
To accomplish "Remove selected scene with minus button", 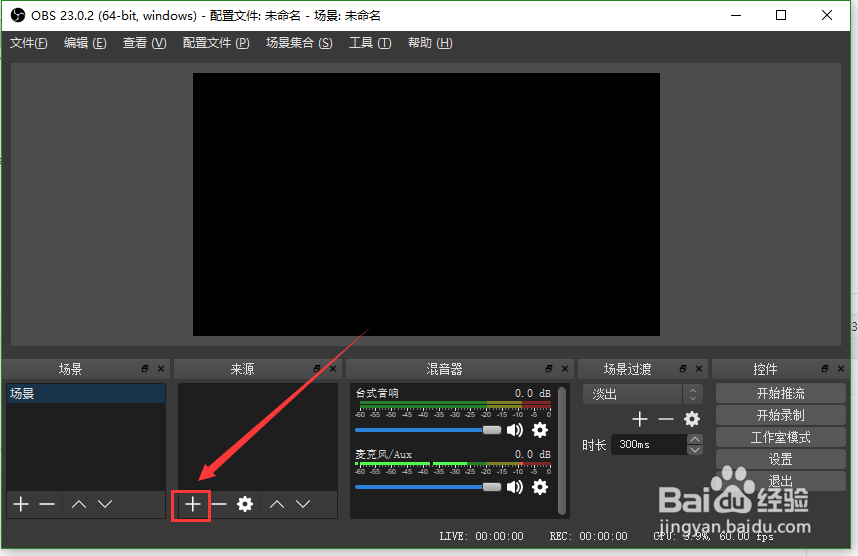I will (x=47, y=504).
